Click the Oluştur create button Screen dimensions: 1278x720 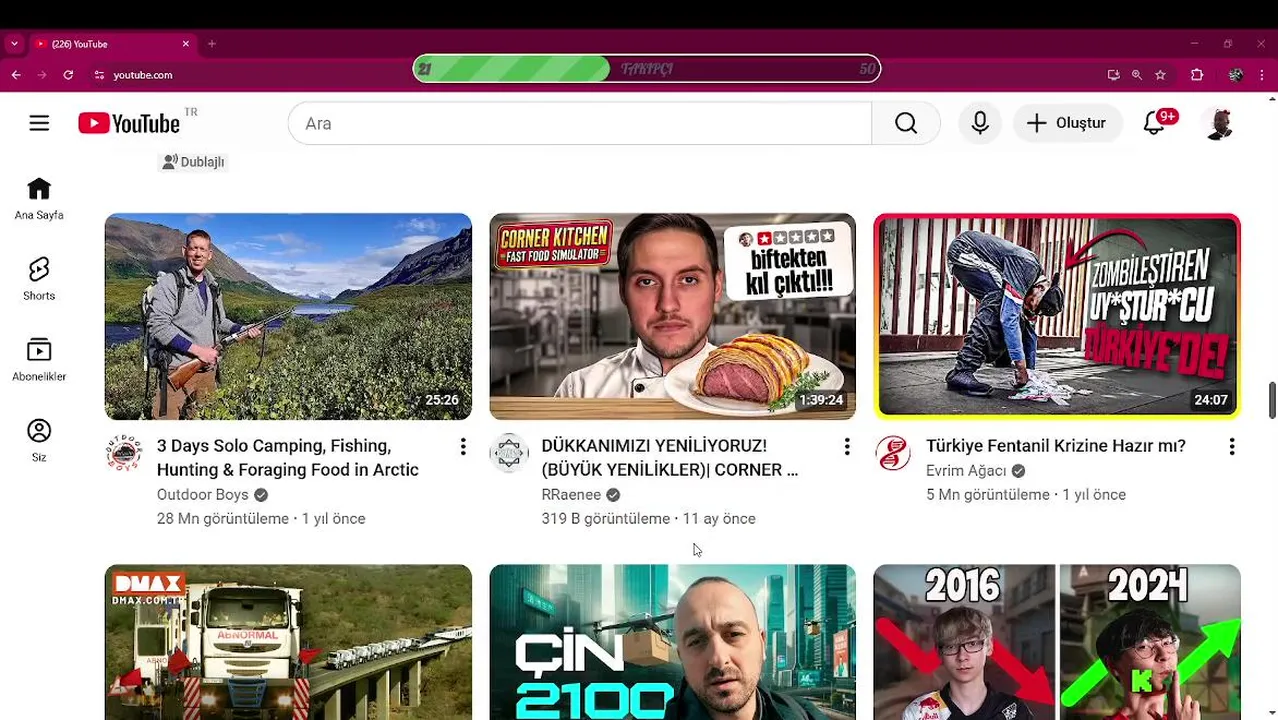[x=1067, y=123]
